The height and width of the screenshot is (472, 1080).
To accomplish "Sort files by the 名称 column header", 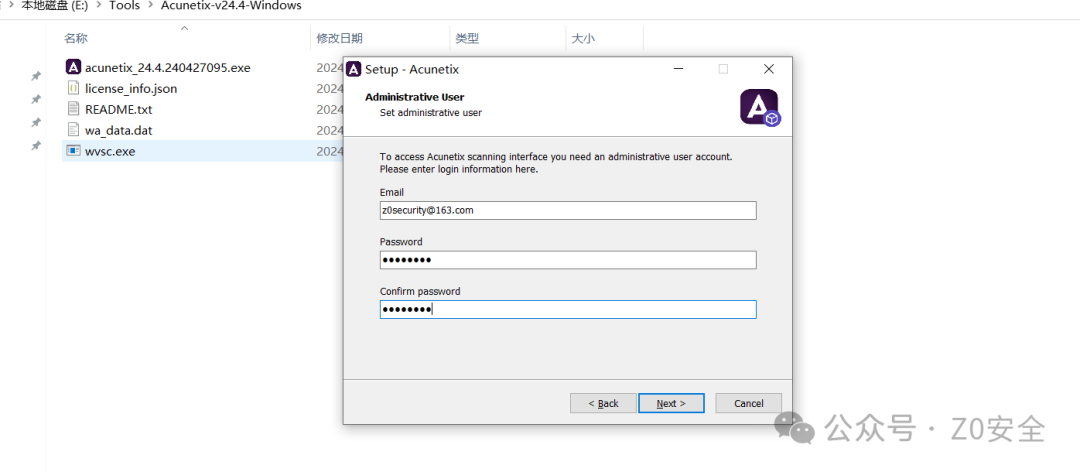I will tap(76, 39).
